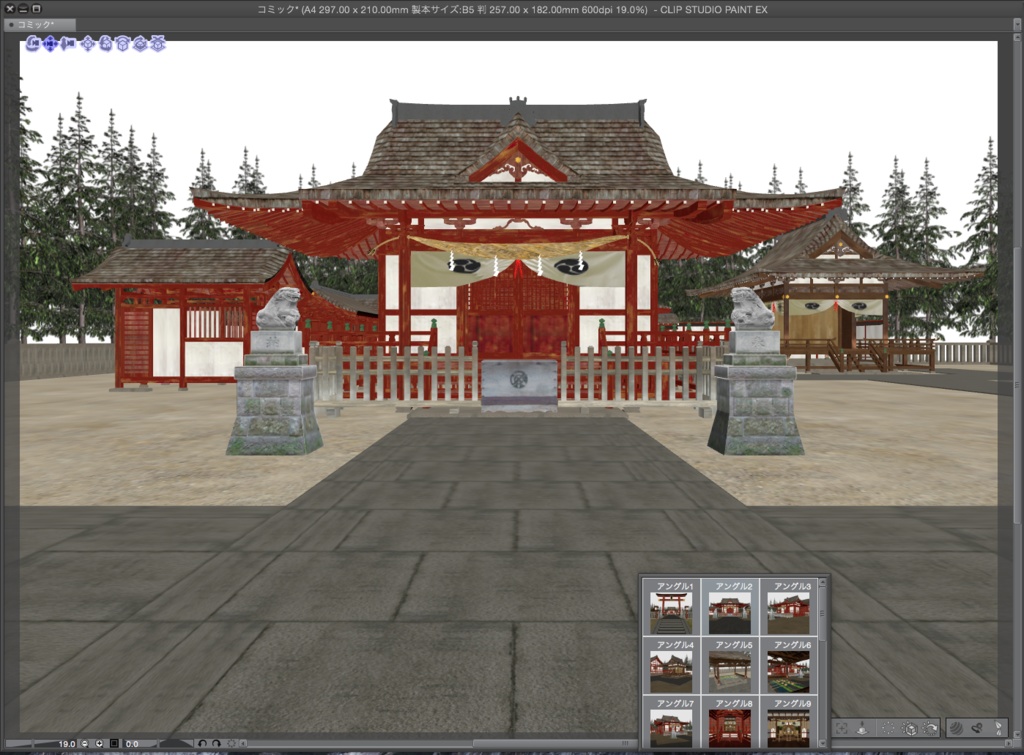This screenshot has width=1024, height=755.
Task: Click the zoom-out magnifier icon
Action: click(82, 744)
